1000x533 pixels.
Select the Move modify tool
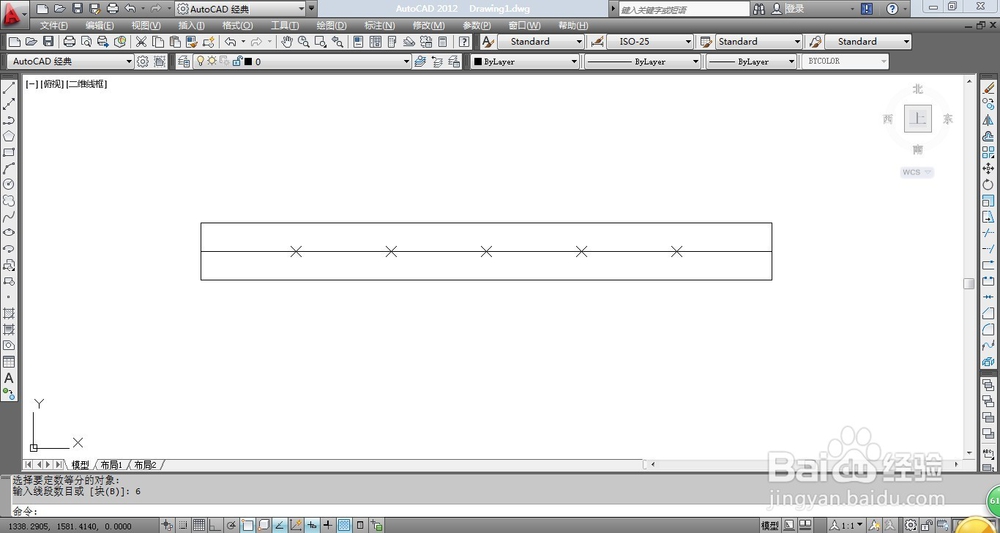(988, 168)
